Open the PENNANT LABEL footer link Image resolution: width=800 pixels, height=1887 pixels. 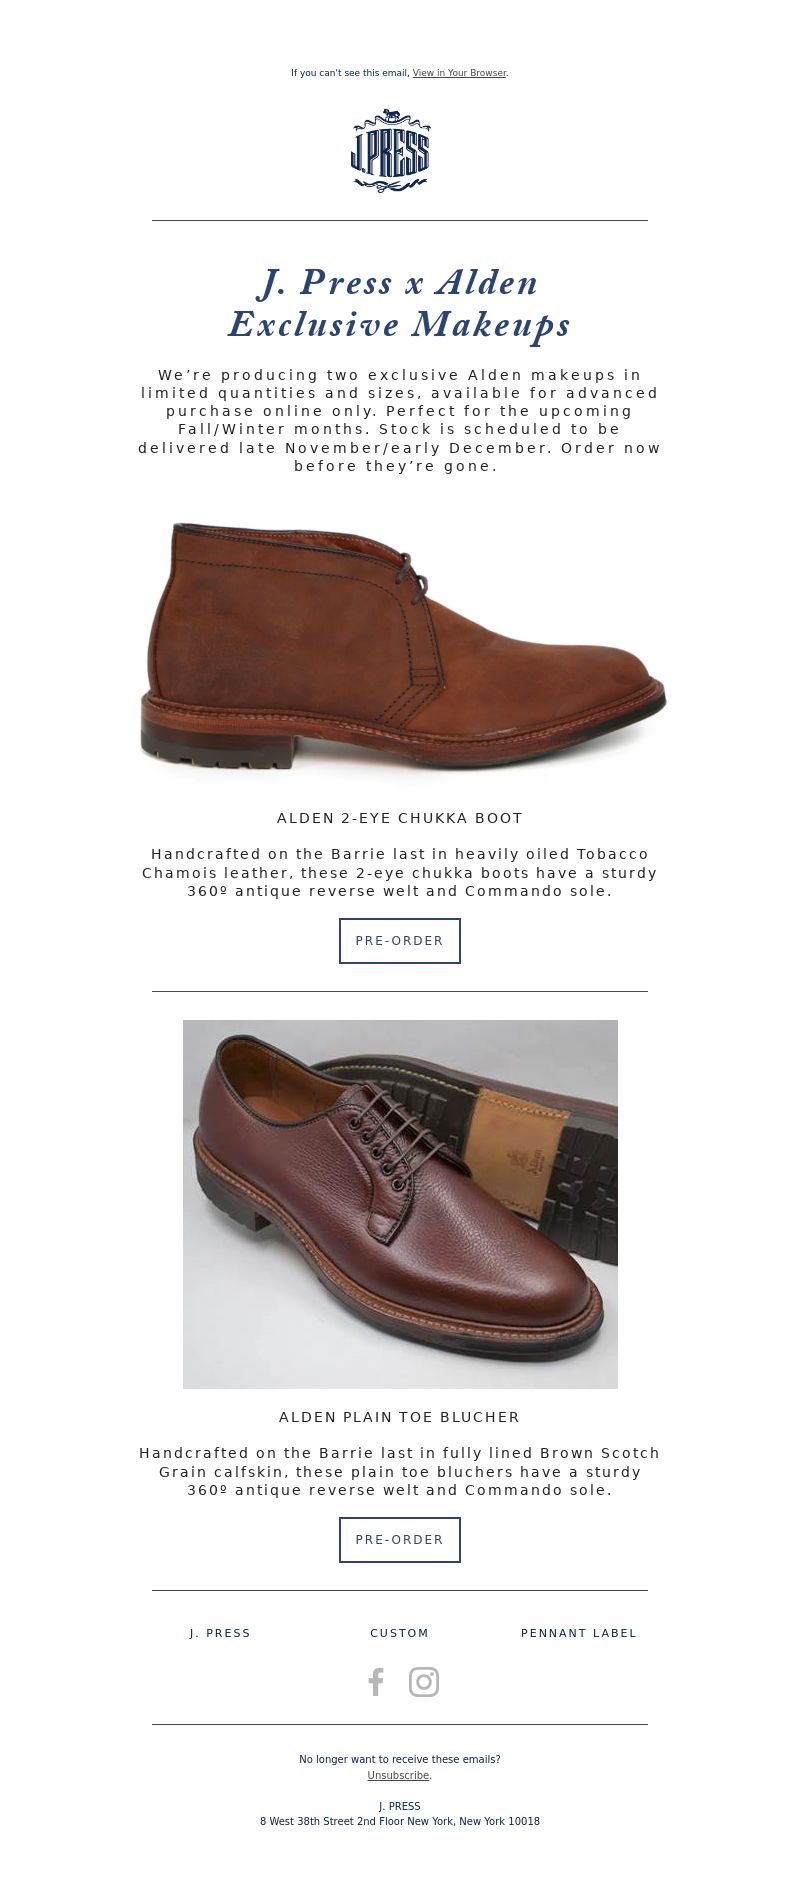point(579,1633)
